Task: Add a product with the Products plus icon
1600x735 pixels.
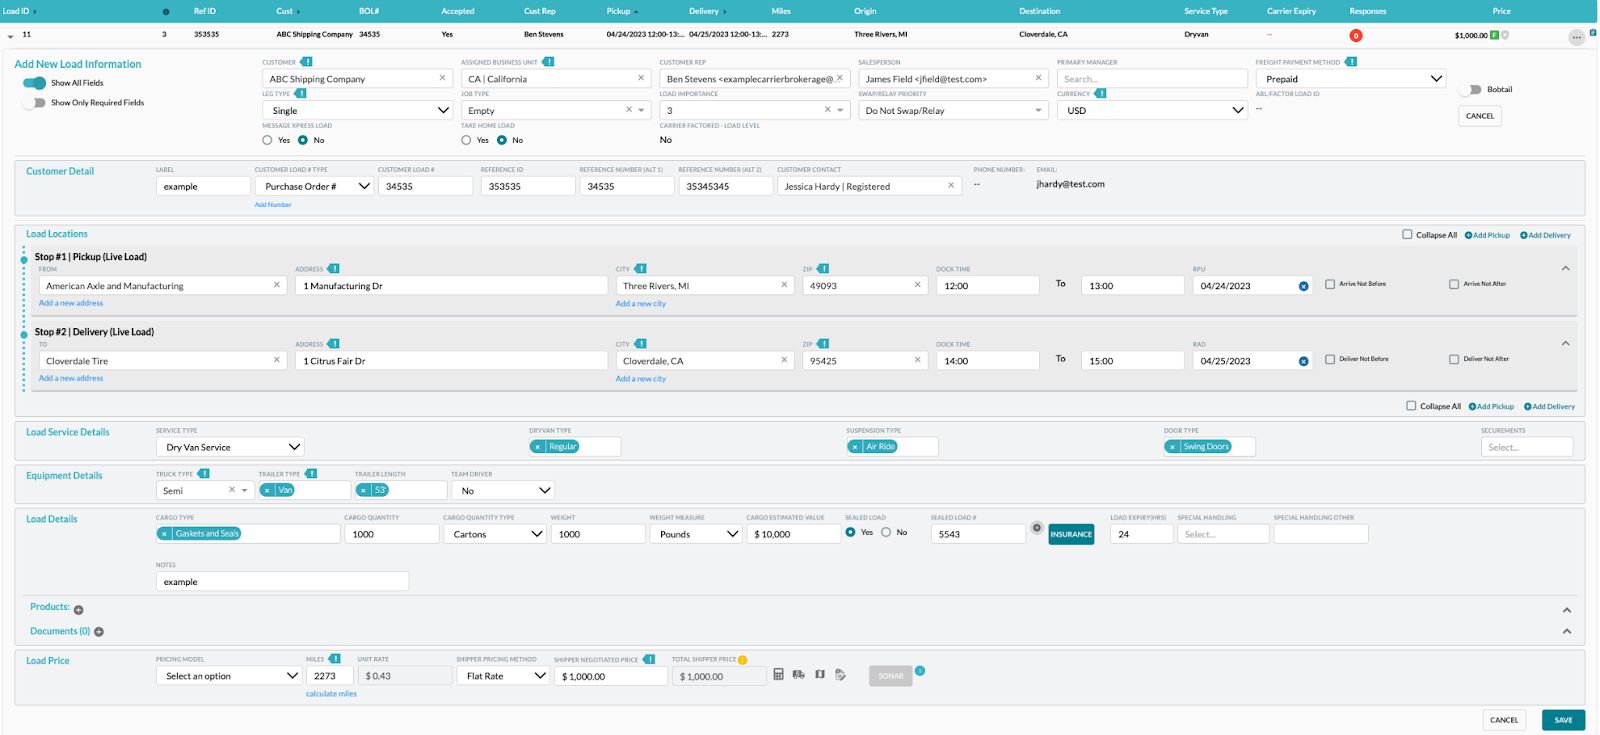Action: pyautogui.click(x=79, y=610)
